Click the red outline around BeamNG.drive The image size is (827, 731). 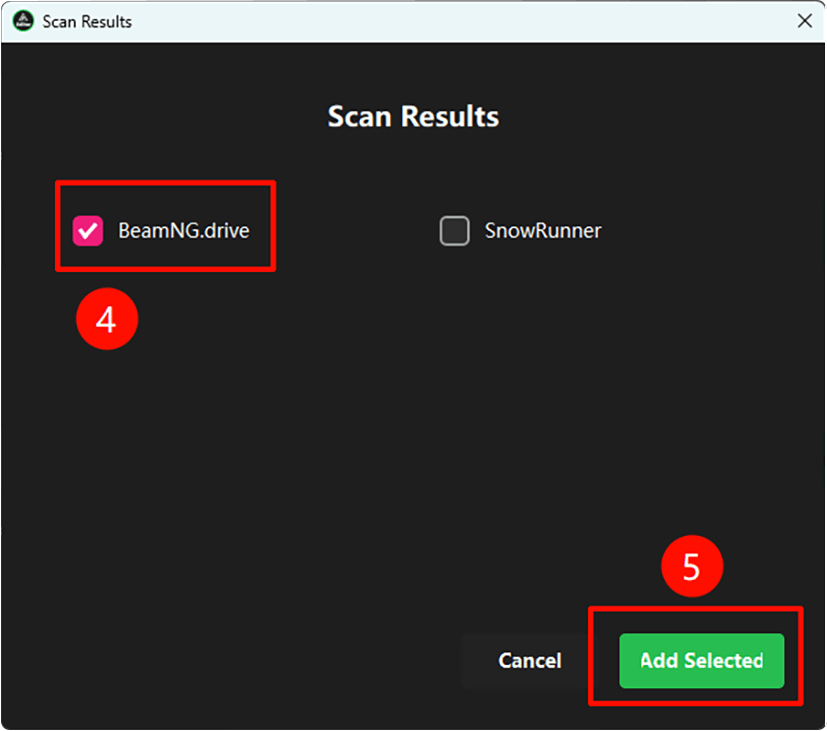[x=165, y=183]
